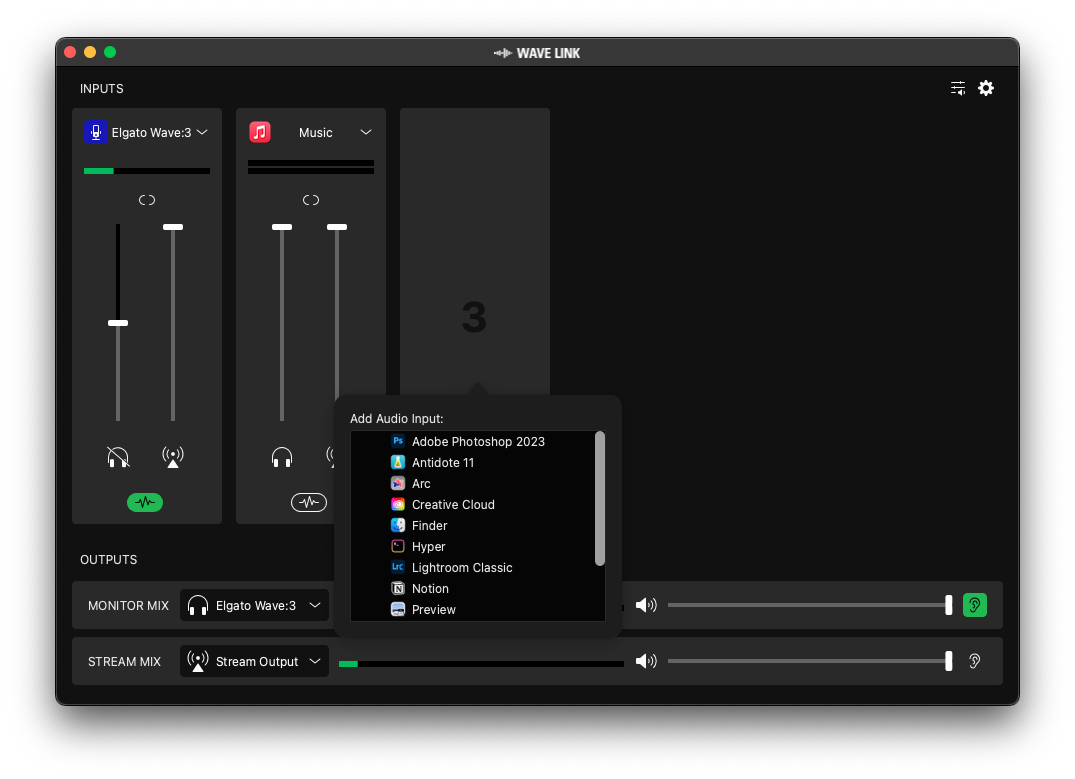Click the MONITOR MIX label

[x=128, y=606]
